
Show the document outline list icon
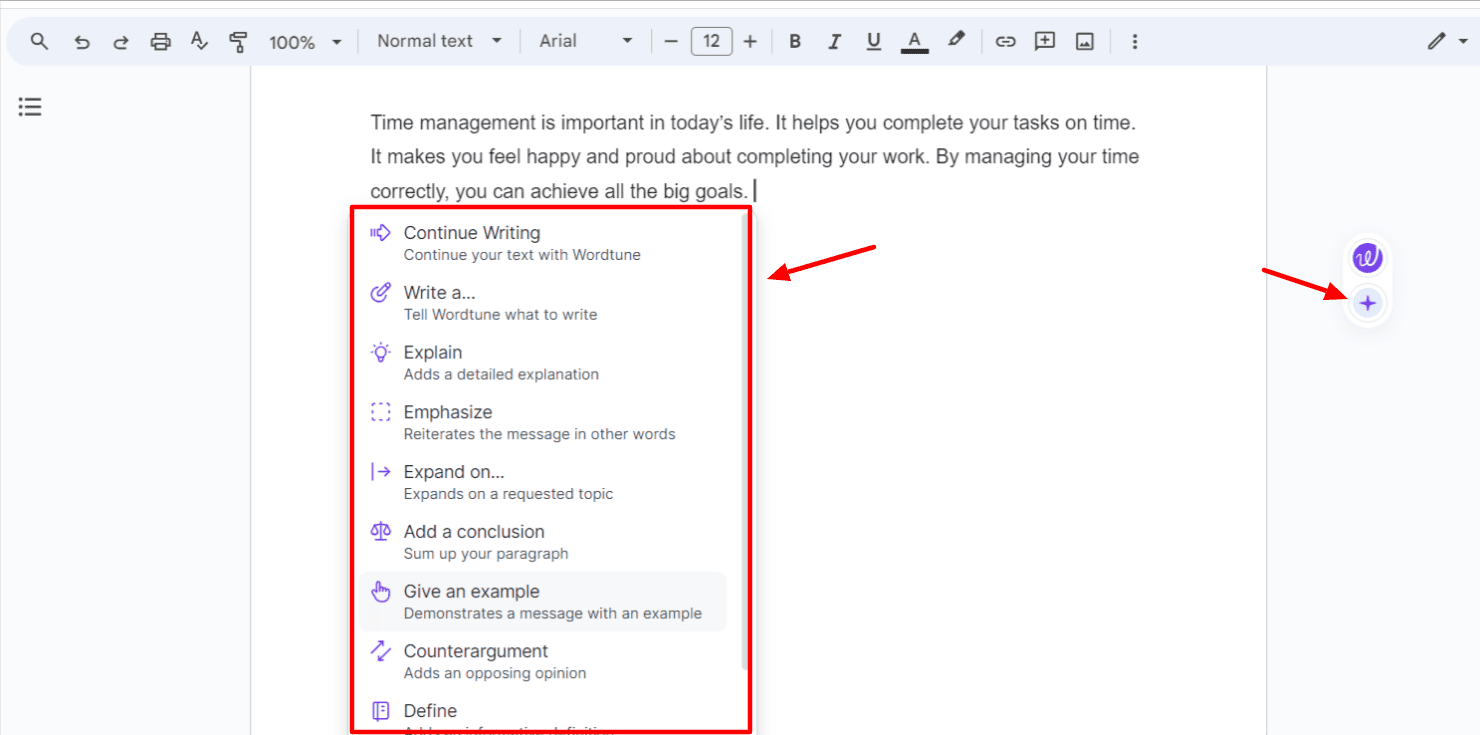click(30, 107)
